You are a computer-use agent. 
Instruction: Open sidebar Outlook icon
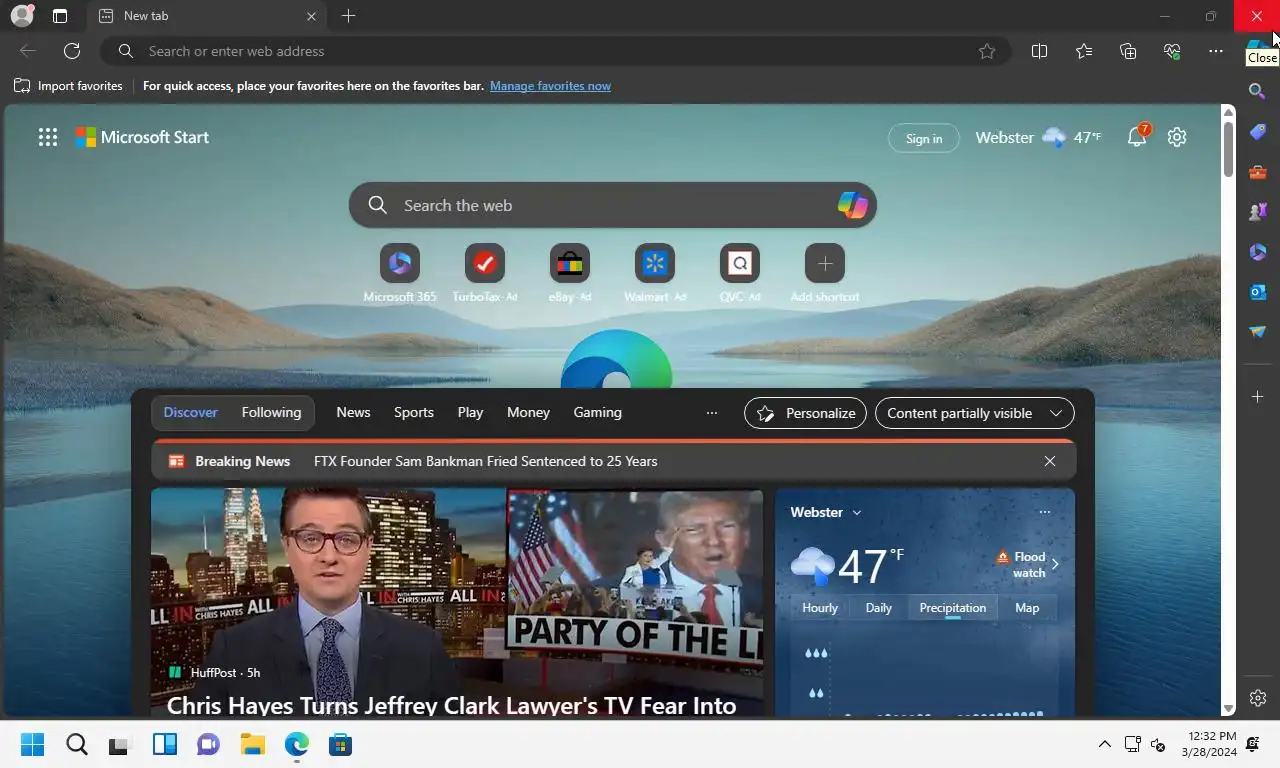(1258, 292)
